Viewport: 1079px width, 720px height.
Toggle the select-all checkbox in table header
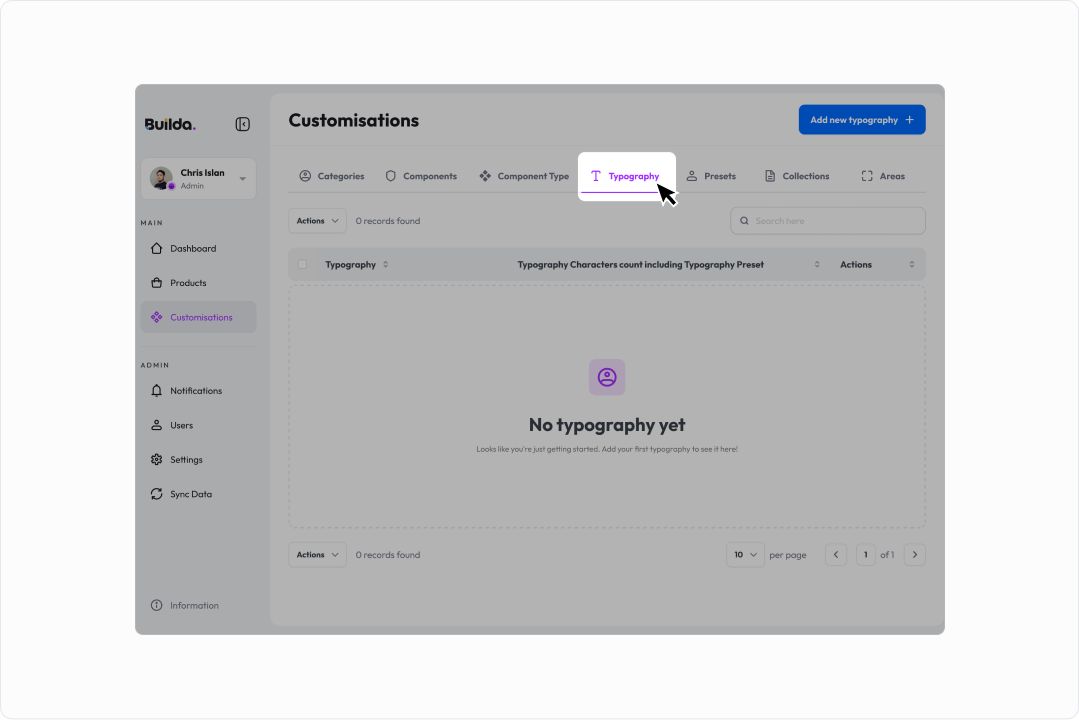pos(302,264)
